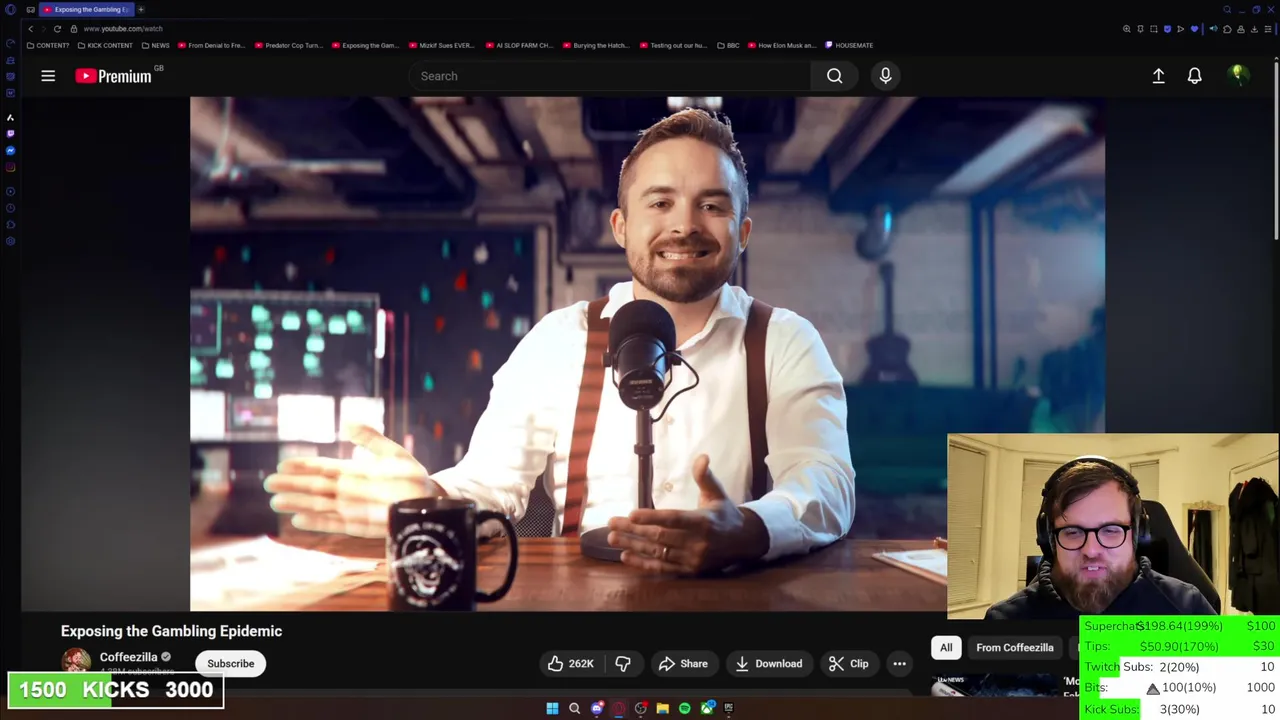The width and height of the screenshot is (1280, 720).
Task: Go back with the browser arrow
Action: tap(30, 29)
